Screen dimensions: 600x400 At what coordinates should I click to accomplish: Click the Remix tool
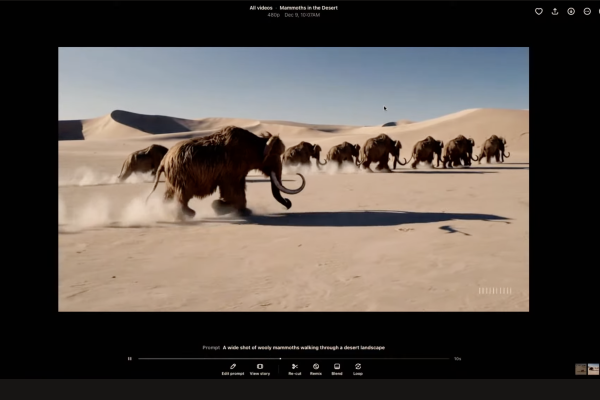(x=316, y=367)
